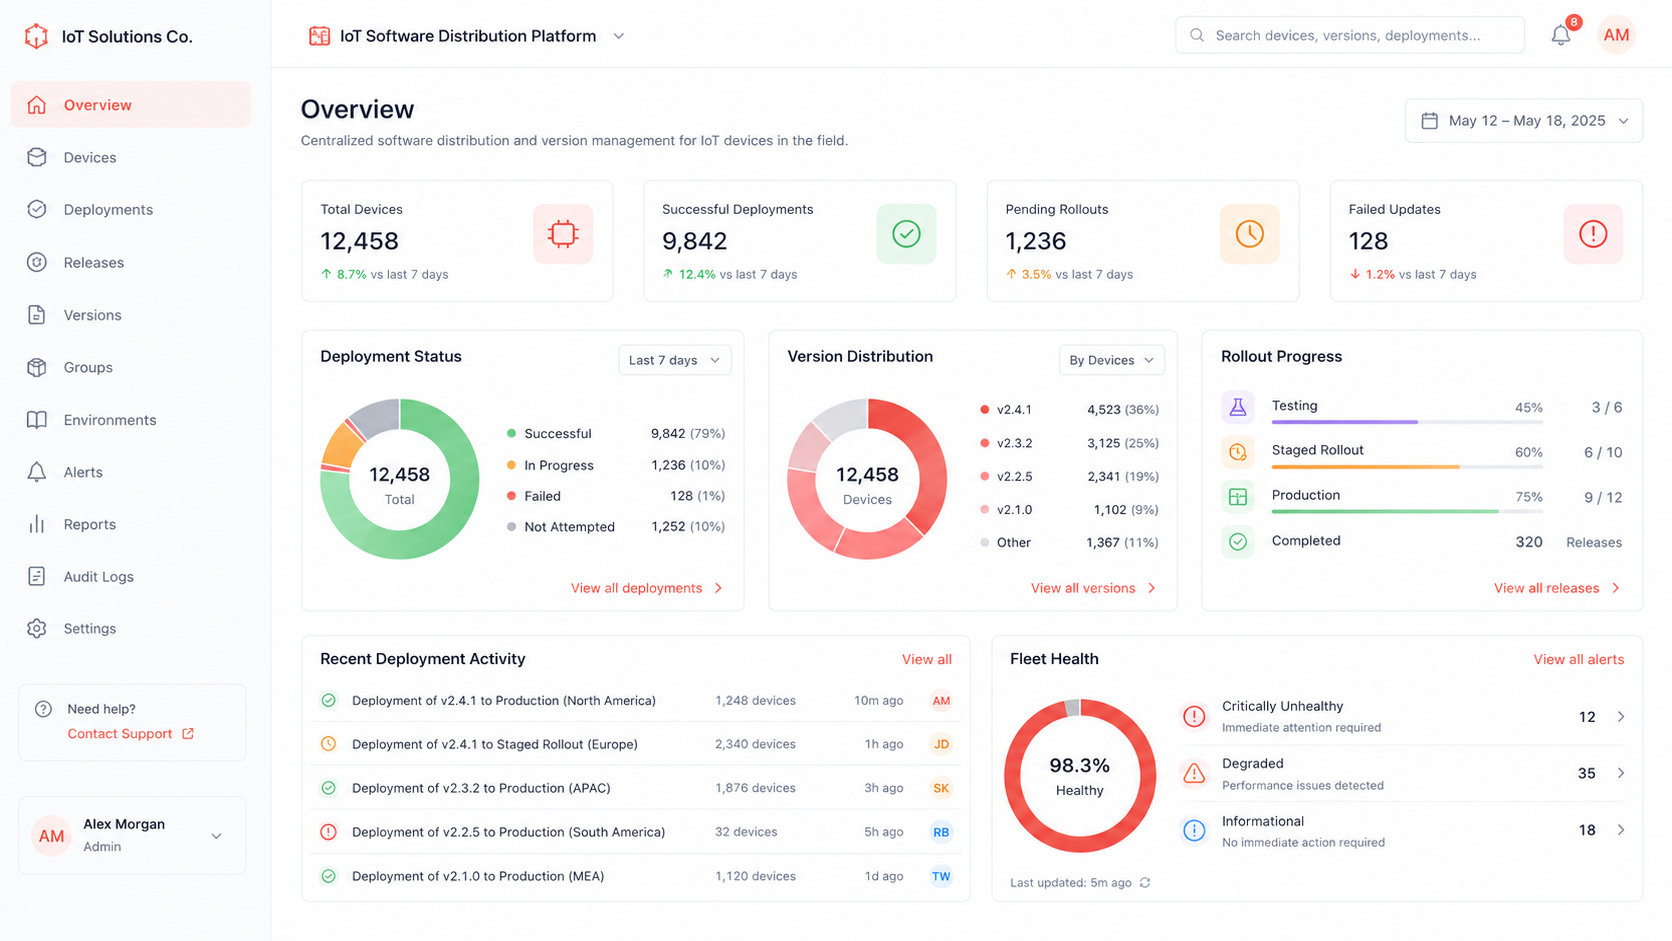The image size is (1672, 941).
Task: Click the Total Devices chip icon
Action: coord(563,234)
